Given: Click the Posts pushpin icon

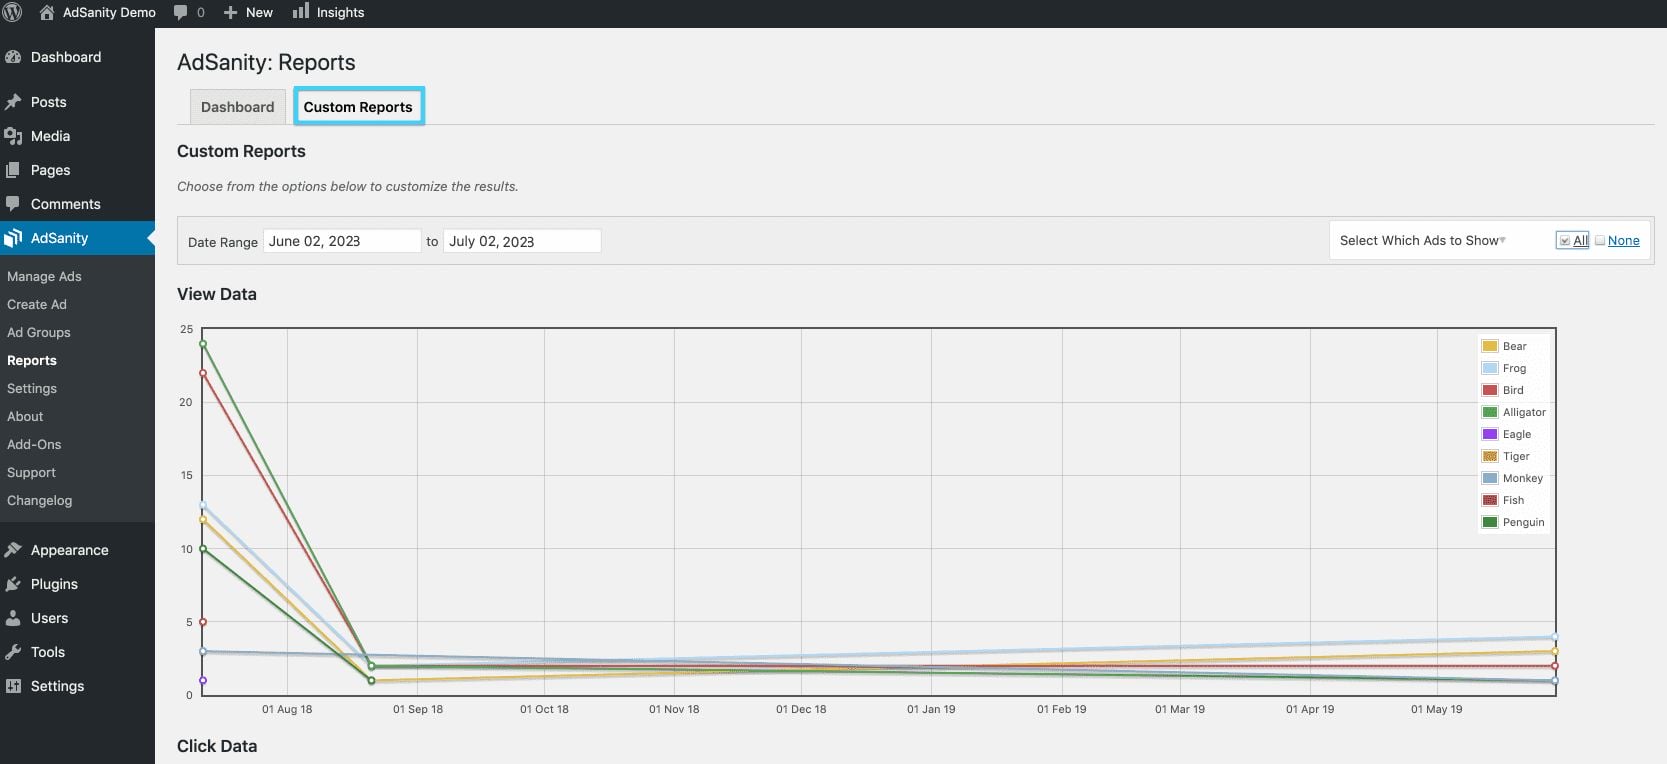Looking at the screenshot, I should (x=13, y=102).
